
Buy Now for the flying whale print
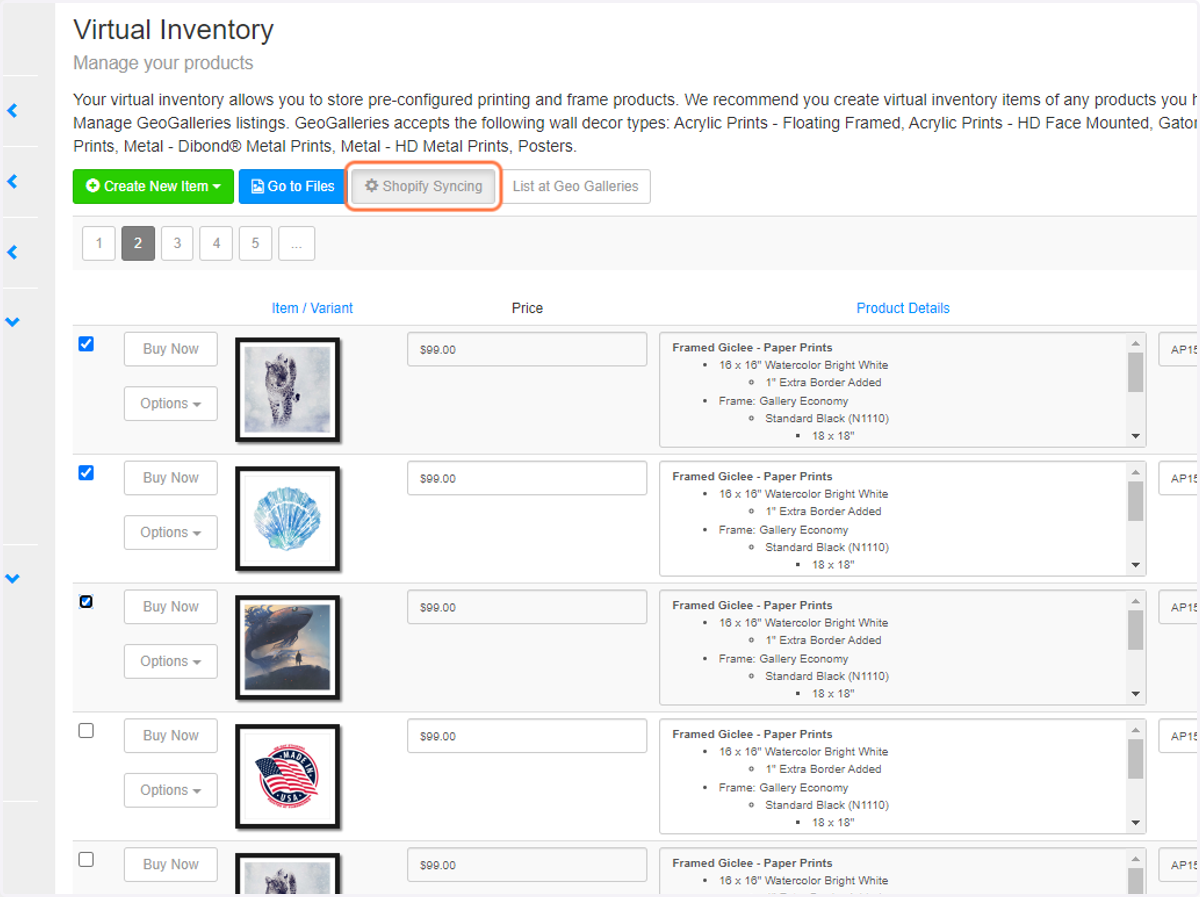pyautogui.click(x=171, y=607)
